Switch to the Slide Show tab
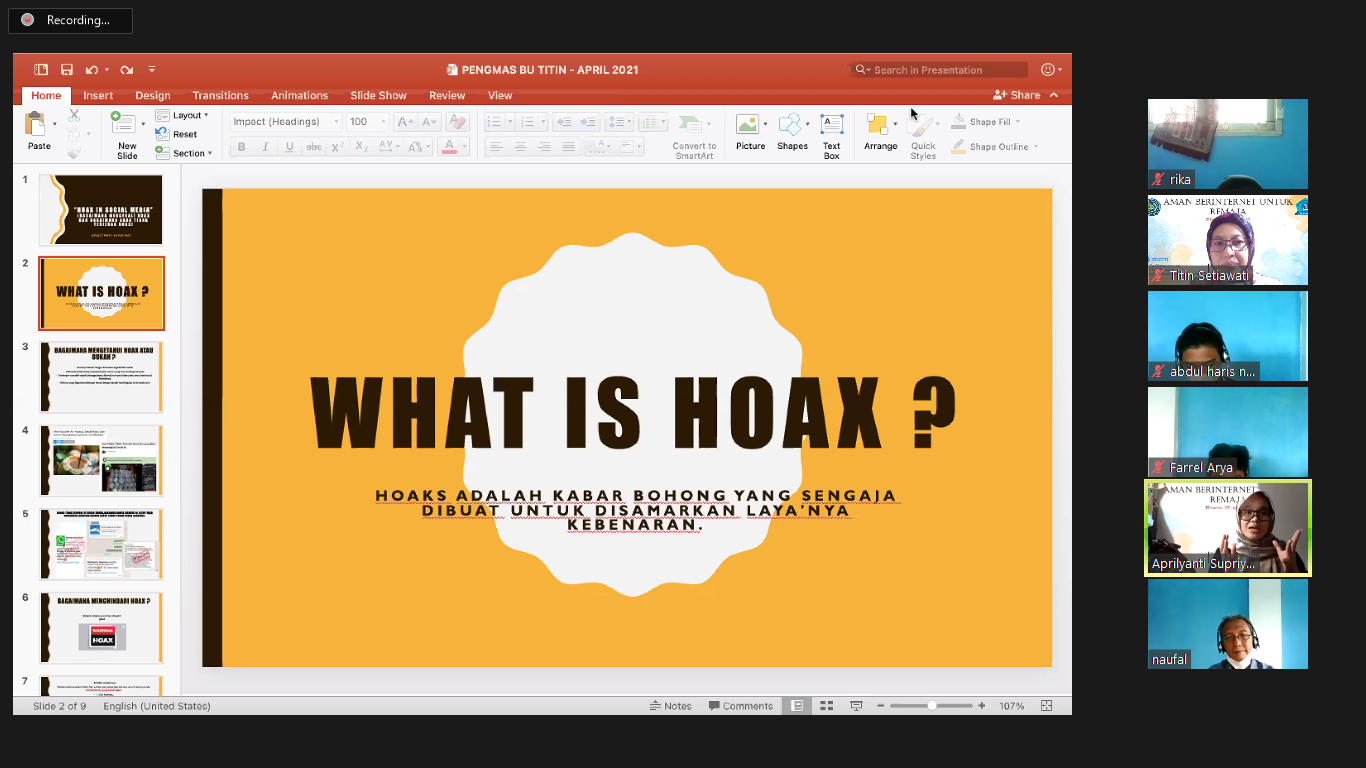Image resolution: width=1366 pixels, height=768 pixels. (x=378, y=96)
